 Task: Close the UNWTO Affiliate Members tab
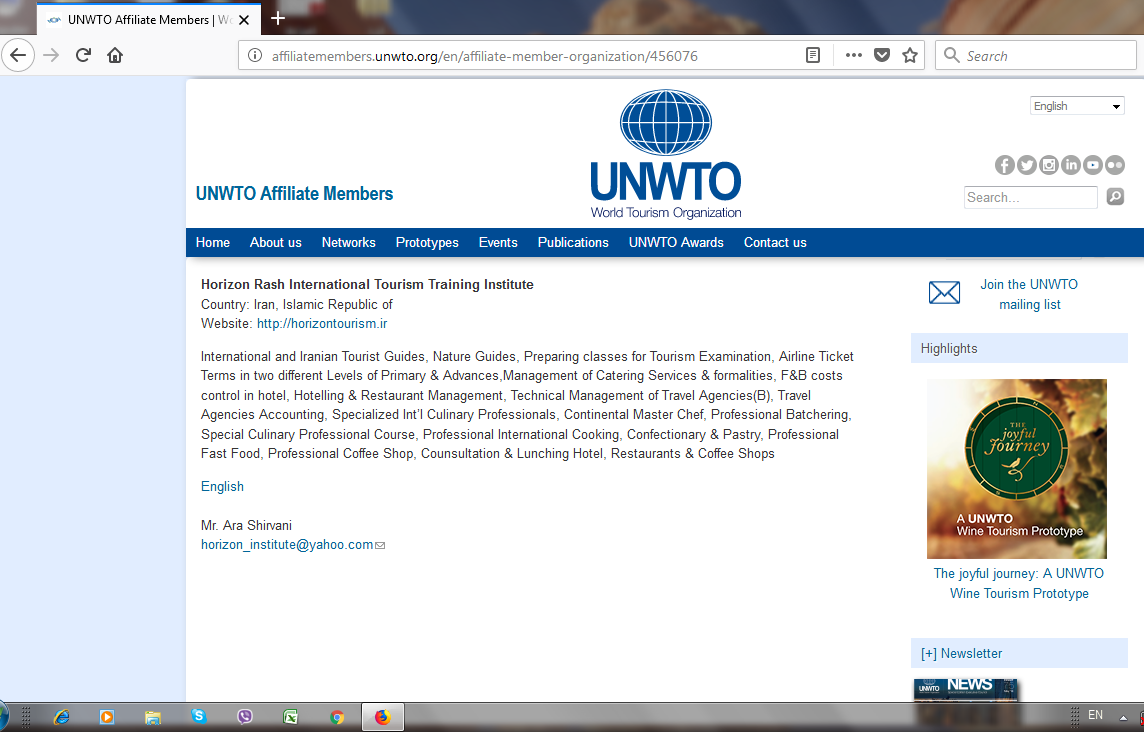[x=244, y=20]
